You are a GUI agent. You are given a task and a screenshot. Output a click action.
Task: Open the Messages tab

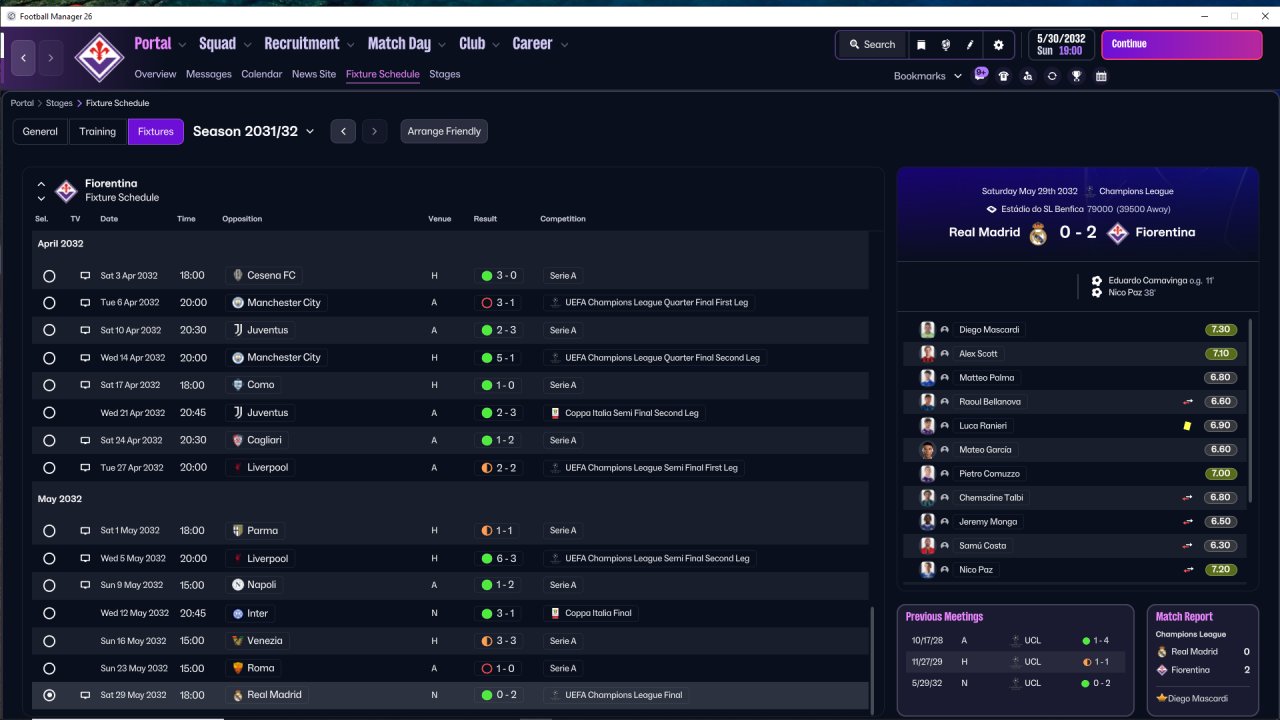tap(209, 74)
